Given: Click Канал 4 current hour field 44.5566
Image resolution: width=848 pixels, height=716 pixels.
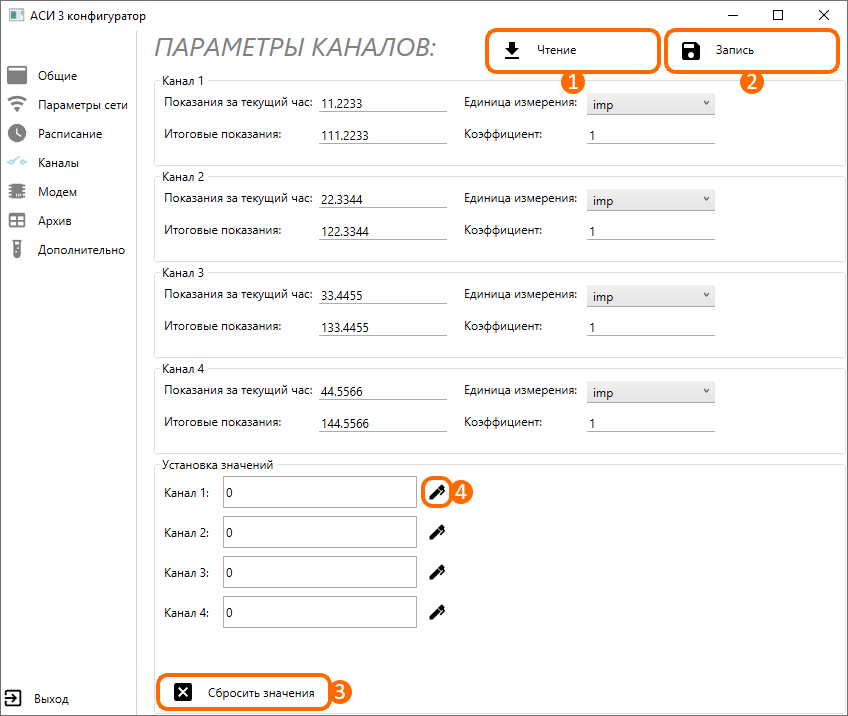Looking at the screenshot, I should 383,391.
